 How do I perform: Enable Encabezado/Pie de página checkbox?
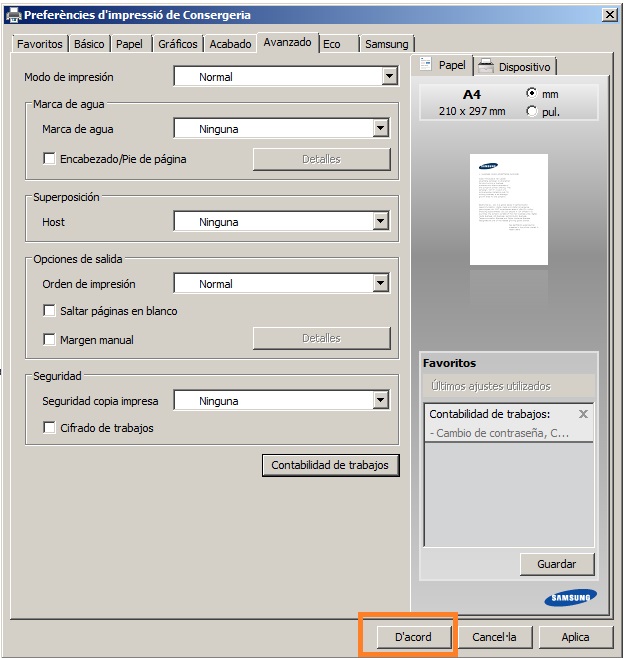click(49, 159)
